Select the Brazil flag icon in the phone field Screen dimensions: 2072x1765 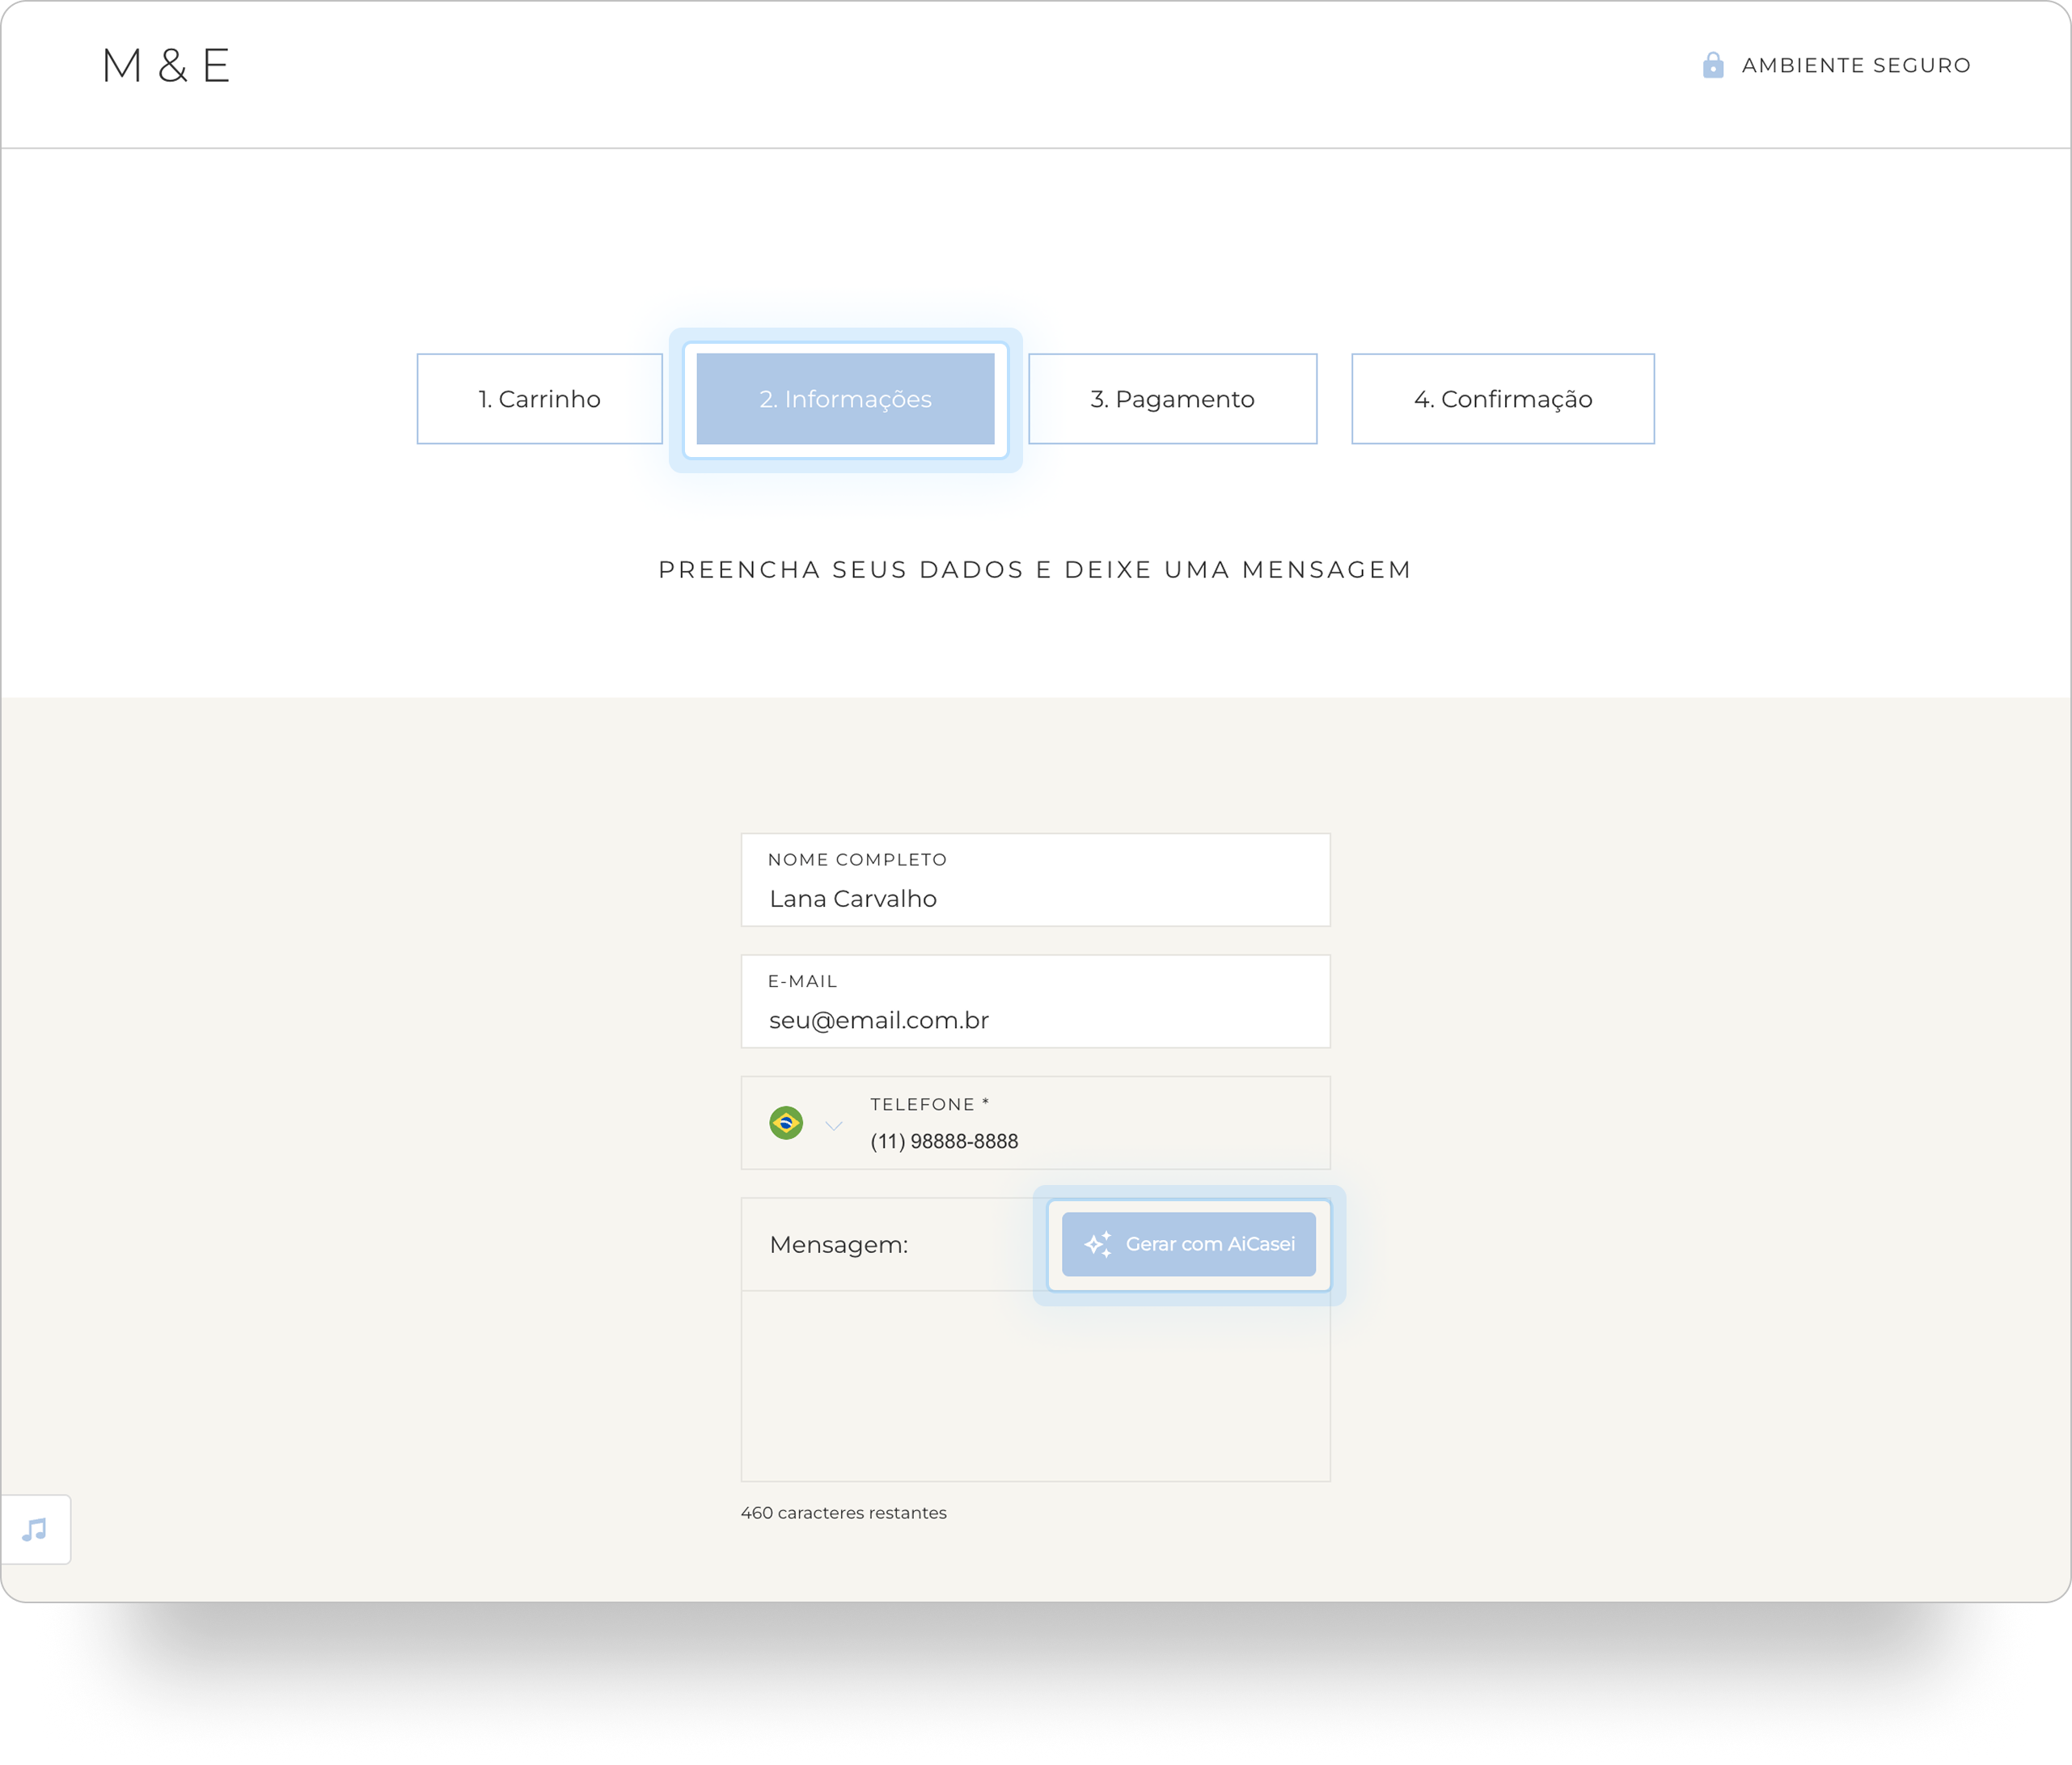pos(786,1123)
